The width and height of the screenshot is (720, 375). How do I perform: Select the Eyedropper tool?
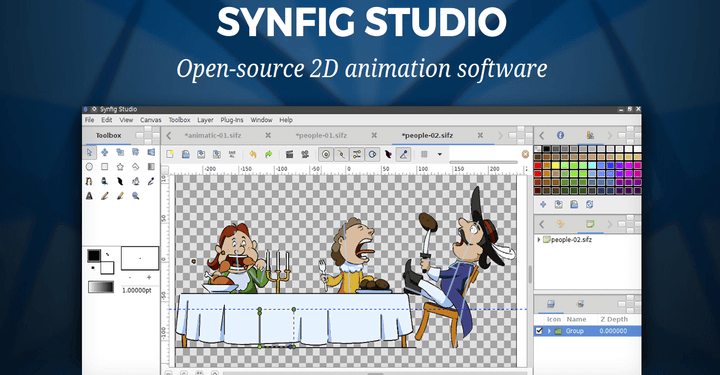click(x=151, y=181)
